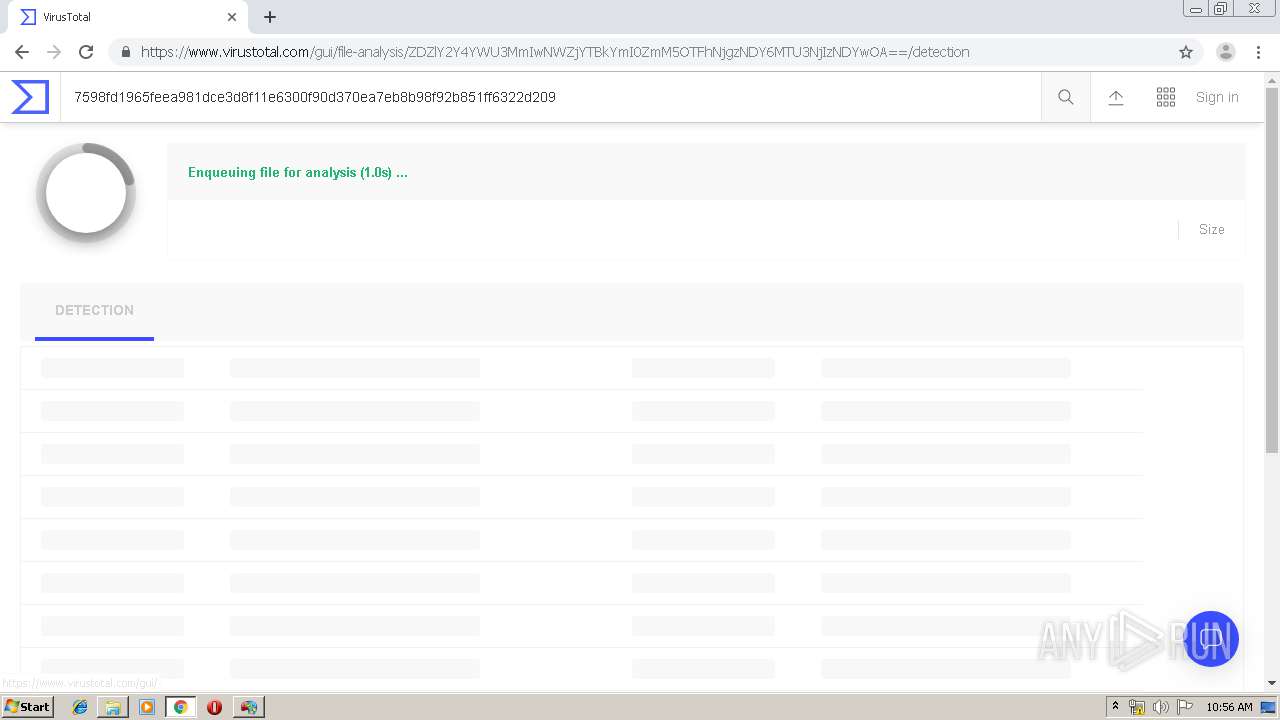Select the DETECTION tab
1280x720 pixels.
[94, 310]
